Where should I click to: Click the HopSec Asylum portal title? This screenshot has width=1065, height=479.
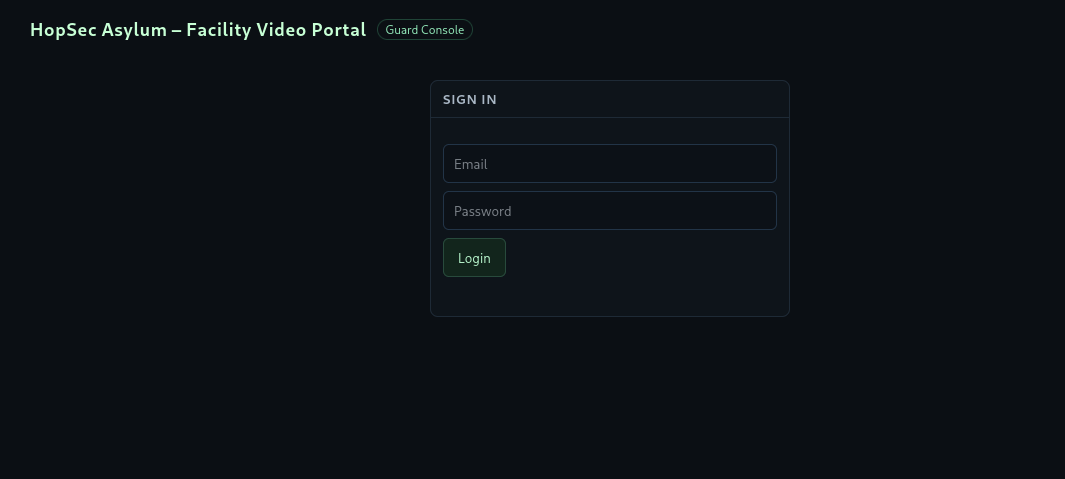pyautogui.click(x=198, y=30)
